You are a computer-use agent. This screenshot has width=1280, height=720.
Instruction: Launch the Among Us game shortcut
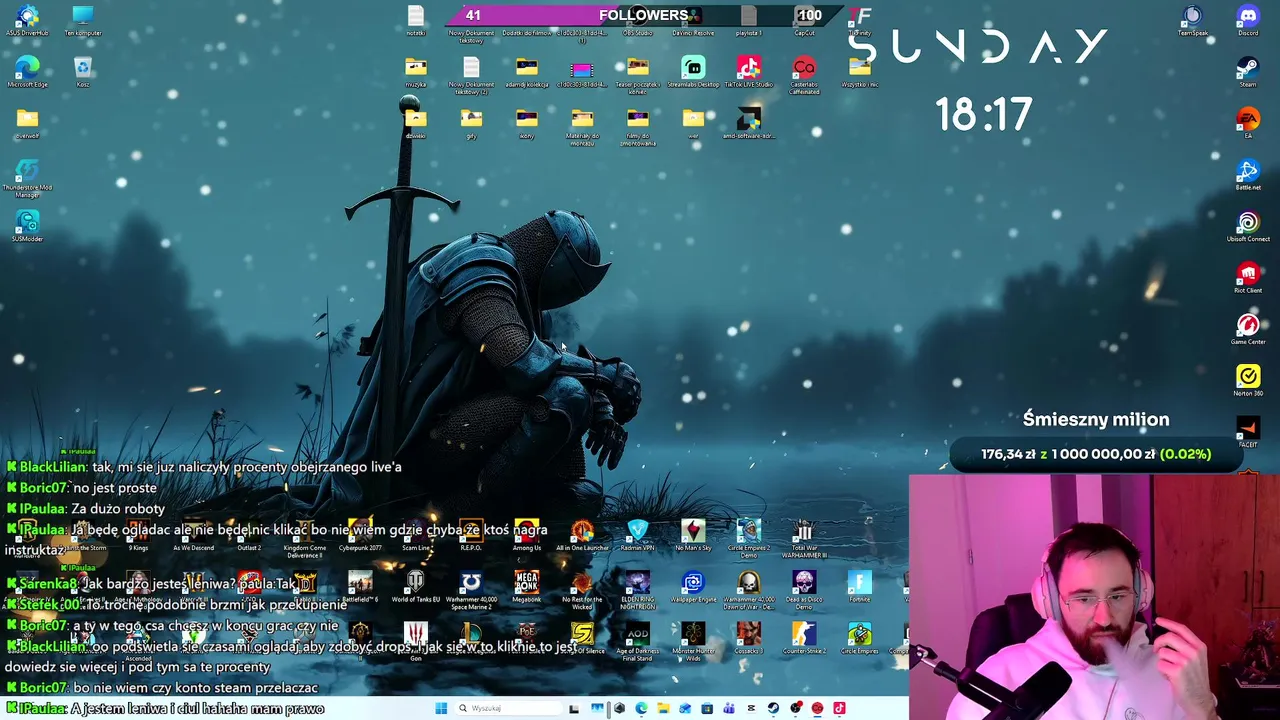point(526,535)
